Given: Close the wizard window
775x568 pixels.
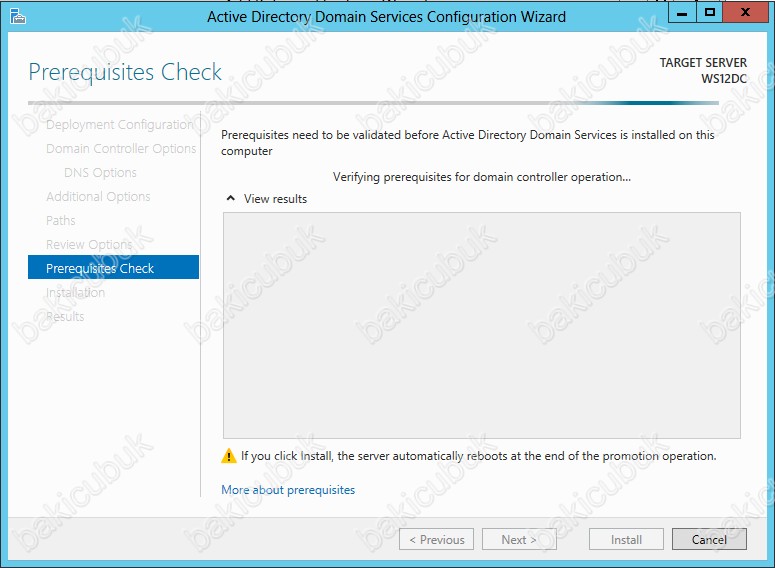Looking at the screenshot, I should (x=745, y=13).
